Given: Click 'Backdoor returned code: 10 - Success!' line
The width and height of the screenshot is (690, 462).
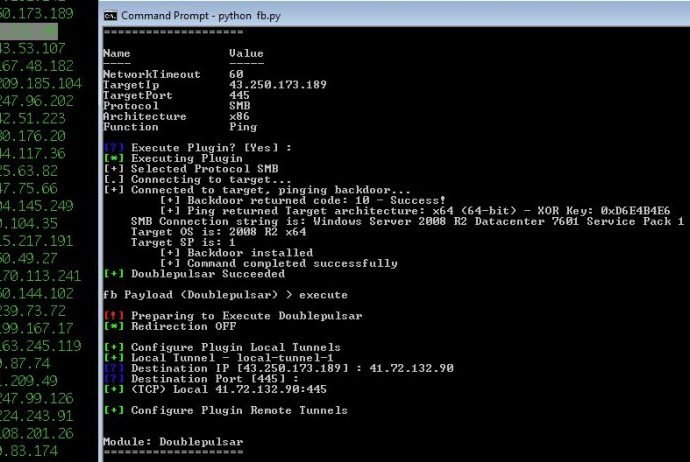Looking at the screenshot, I should pyautogui.click(x=303, y=201).
